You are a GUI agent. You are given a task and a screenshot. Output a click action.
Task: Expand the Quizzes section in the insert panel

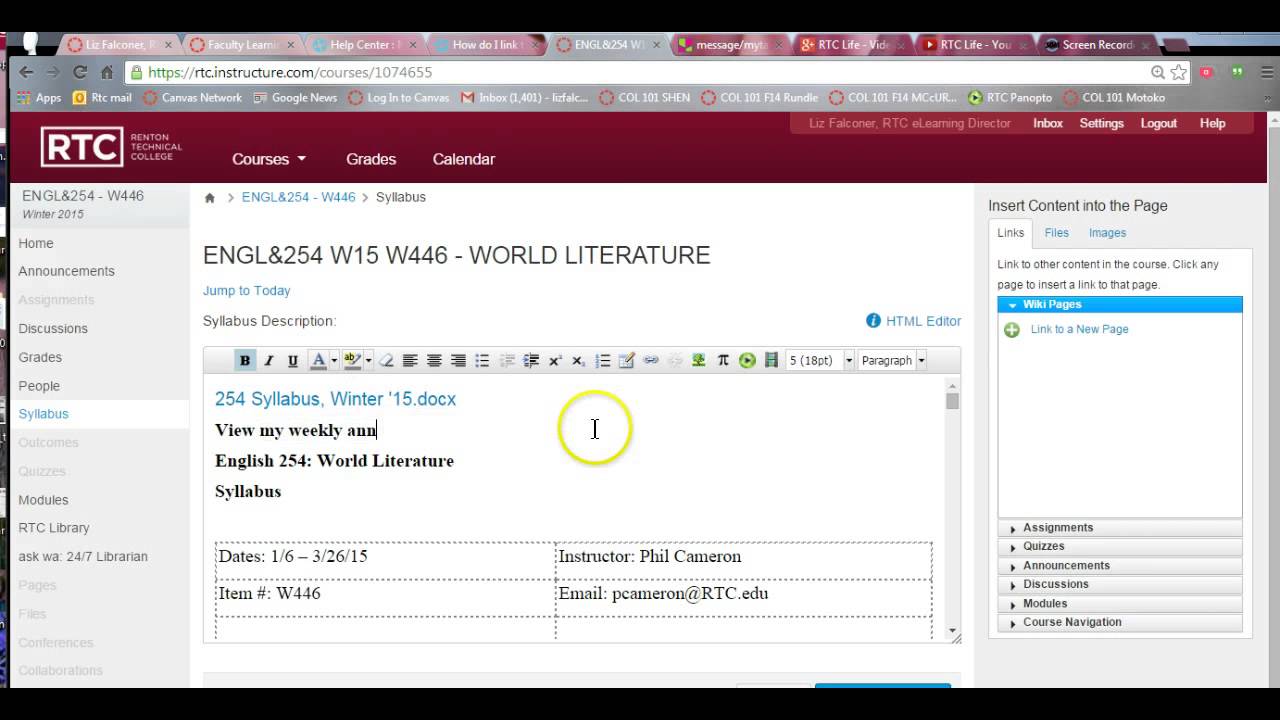pos(1120,547)
